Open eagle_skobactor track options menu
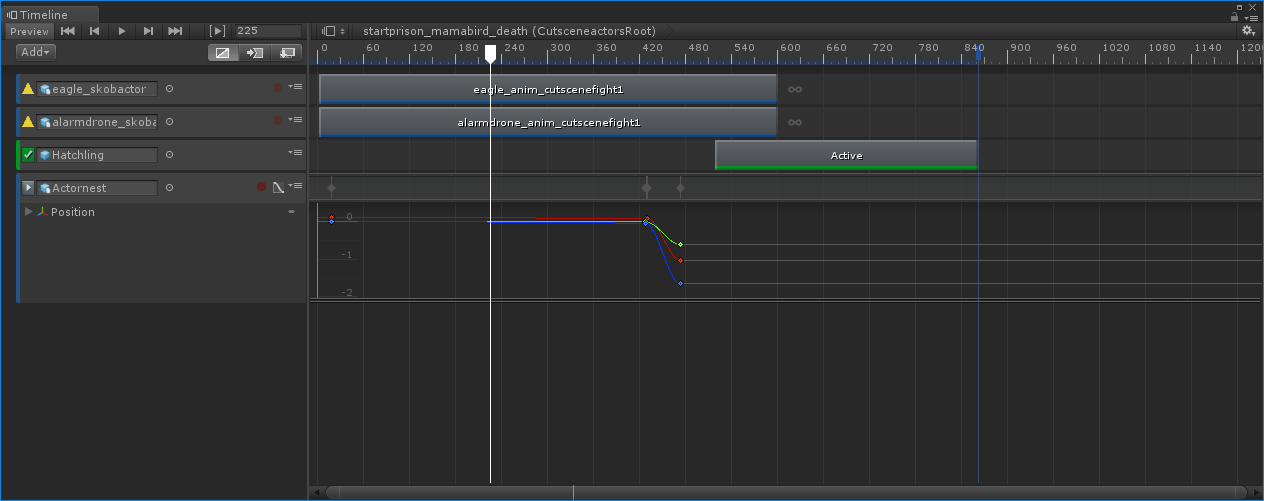The width and height of the screenshot is (1264, 501). pyautogui.click(x=295, y=88)
